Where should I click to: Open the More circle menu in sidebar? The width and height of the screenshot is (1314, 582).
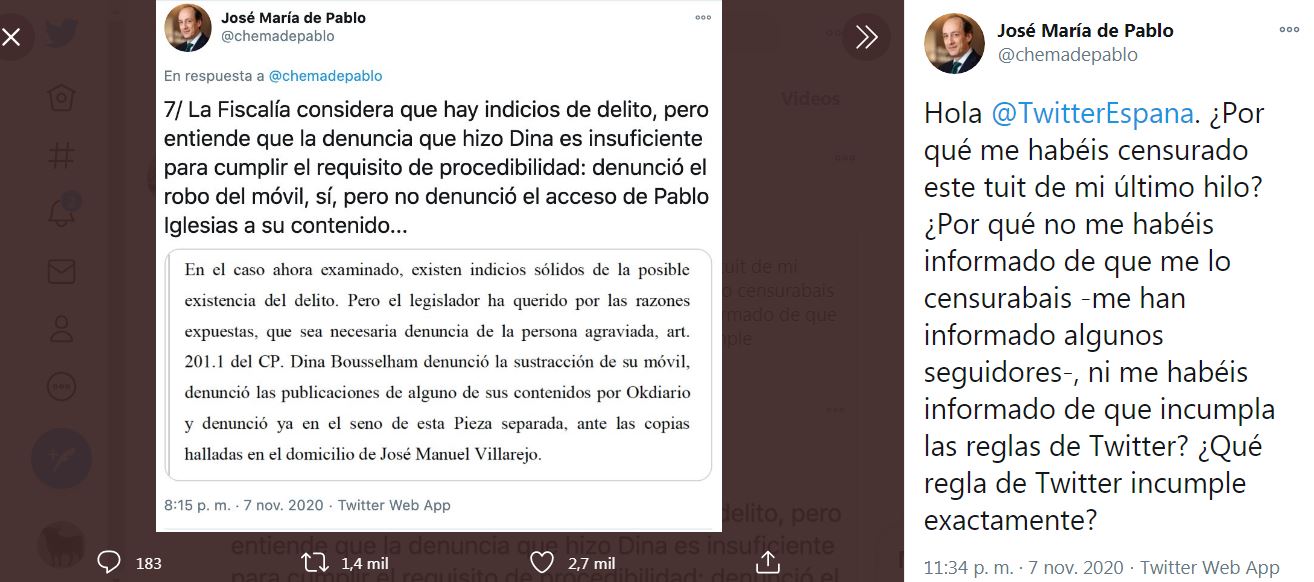pyautogui.click(x=62, y=386)
